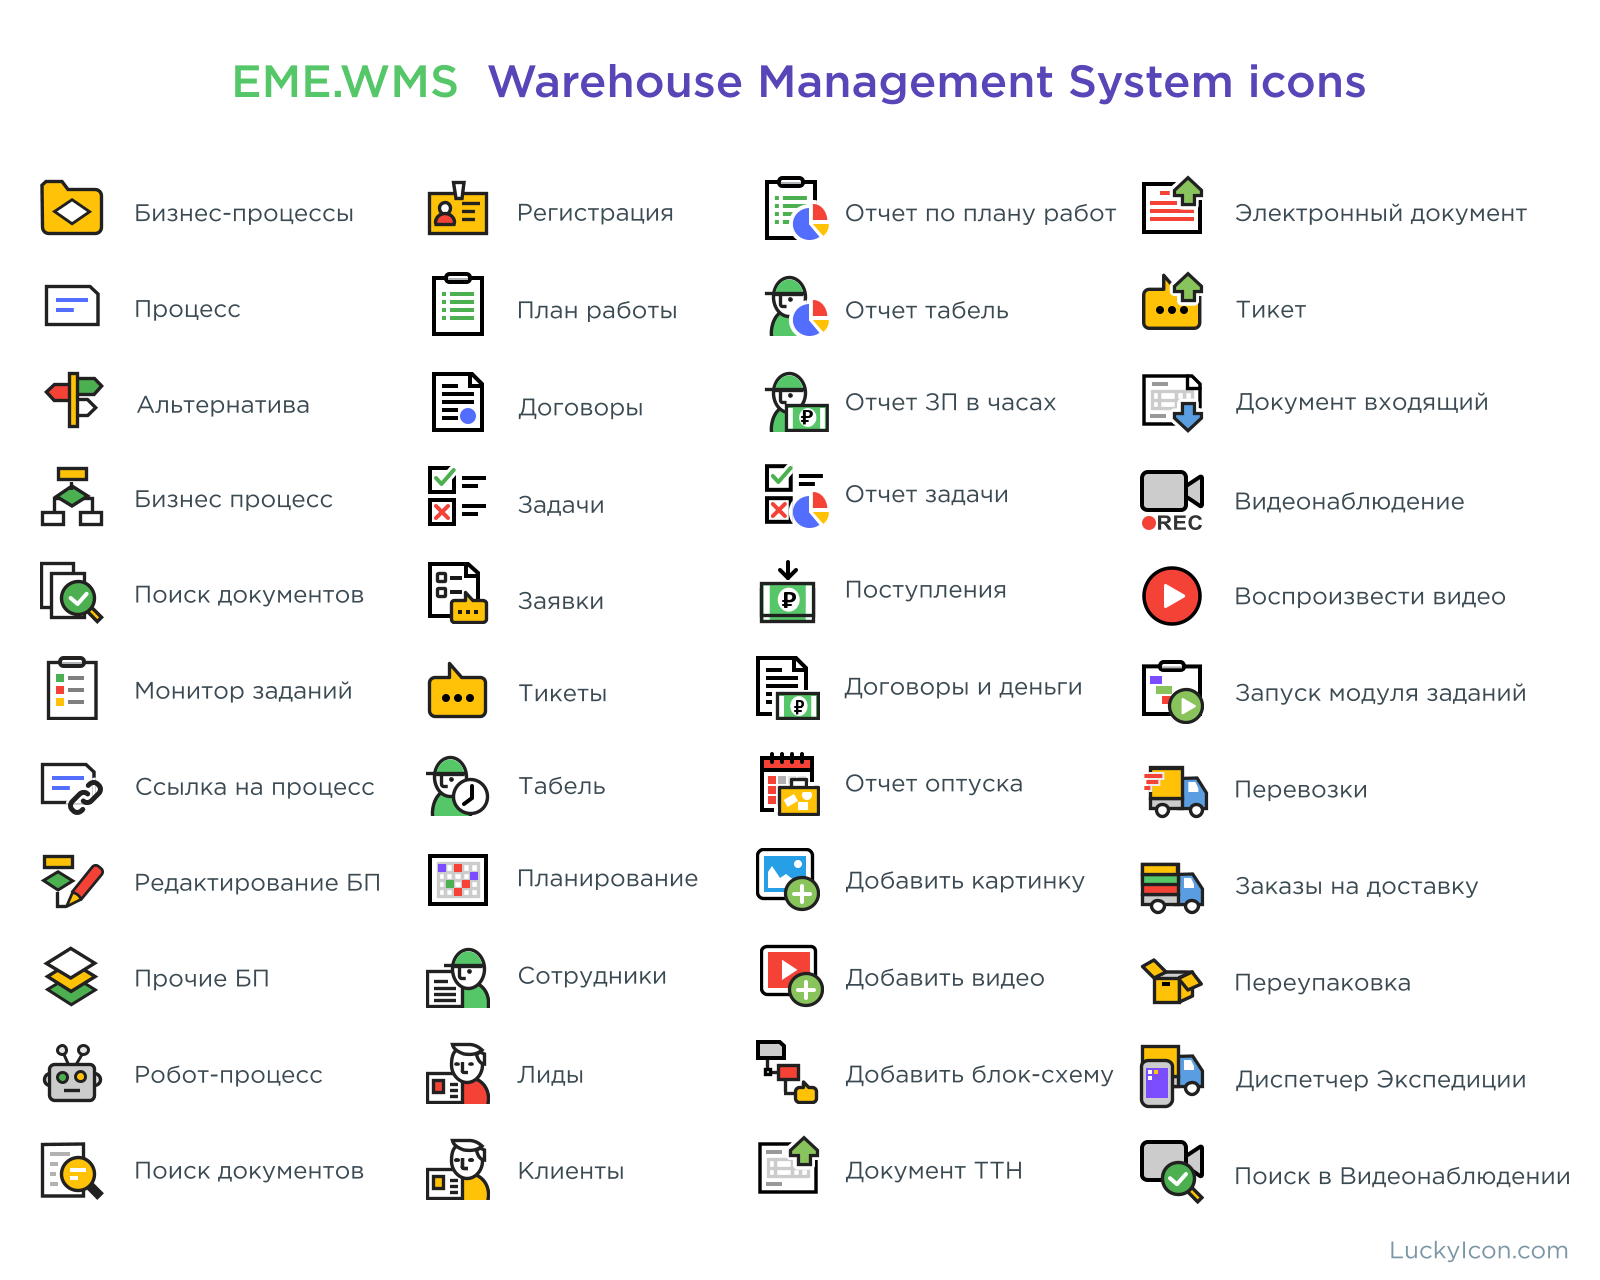Select the Добавить видео plus icon
Screen dimensions: 1600x1280
(791, 976)
